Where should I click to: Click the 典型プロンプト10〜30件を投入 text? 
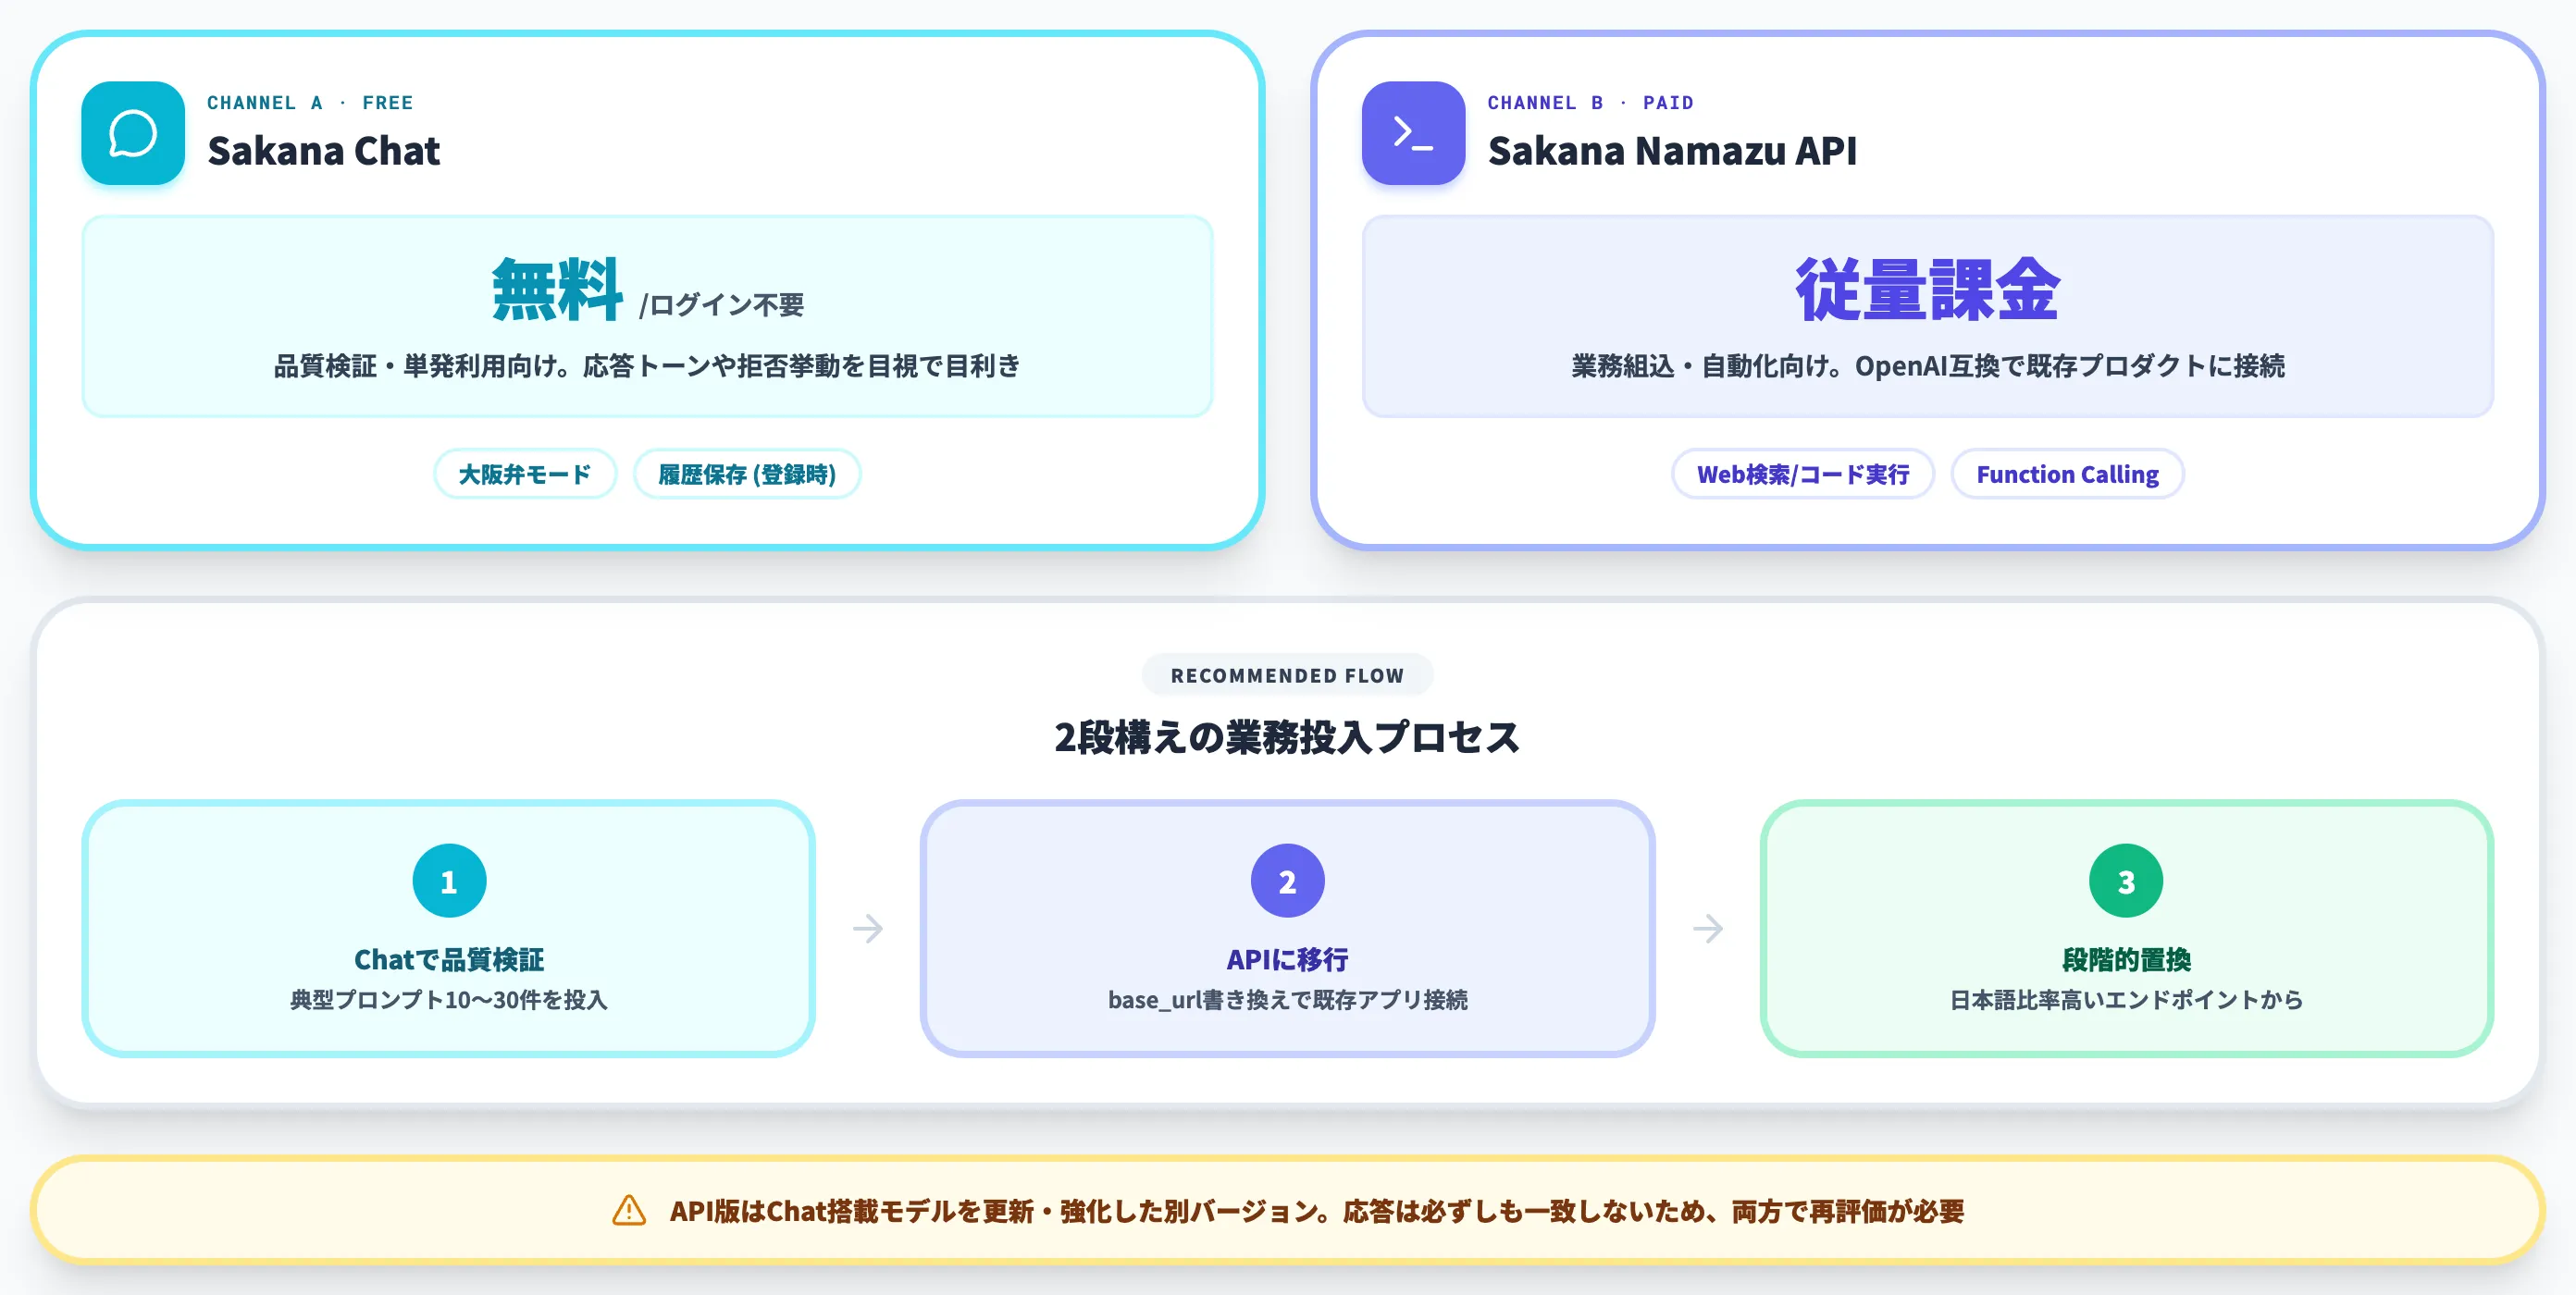coord(449,999)
